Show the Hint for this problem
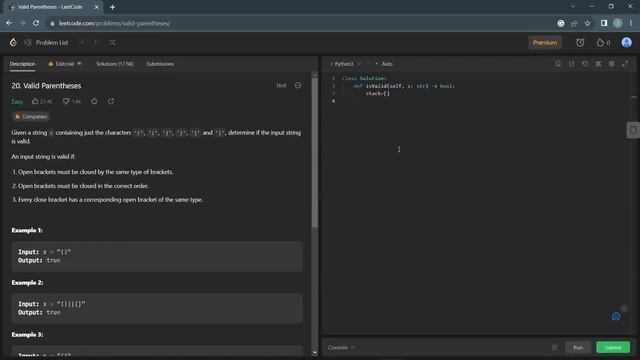 point(281,85)
